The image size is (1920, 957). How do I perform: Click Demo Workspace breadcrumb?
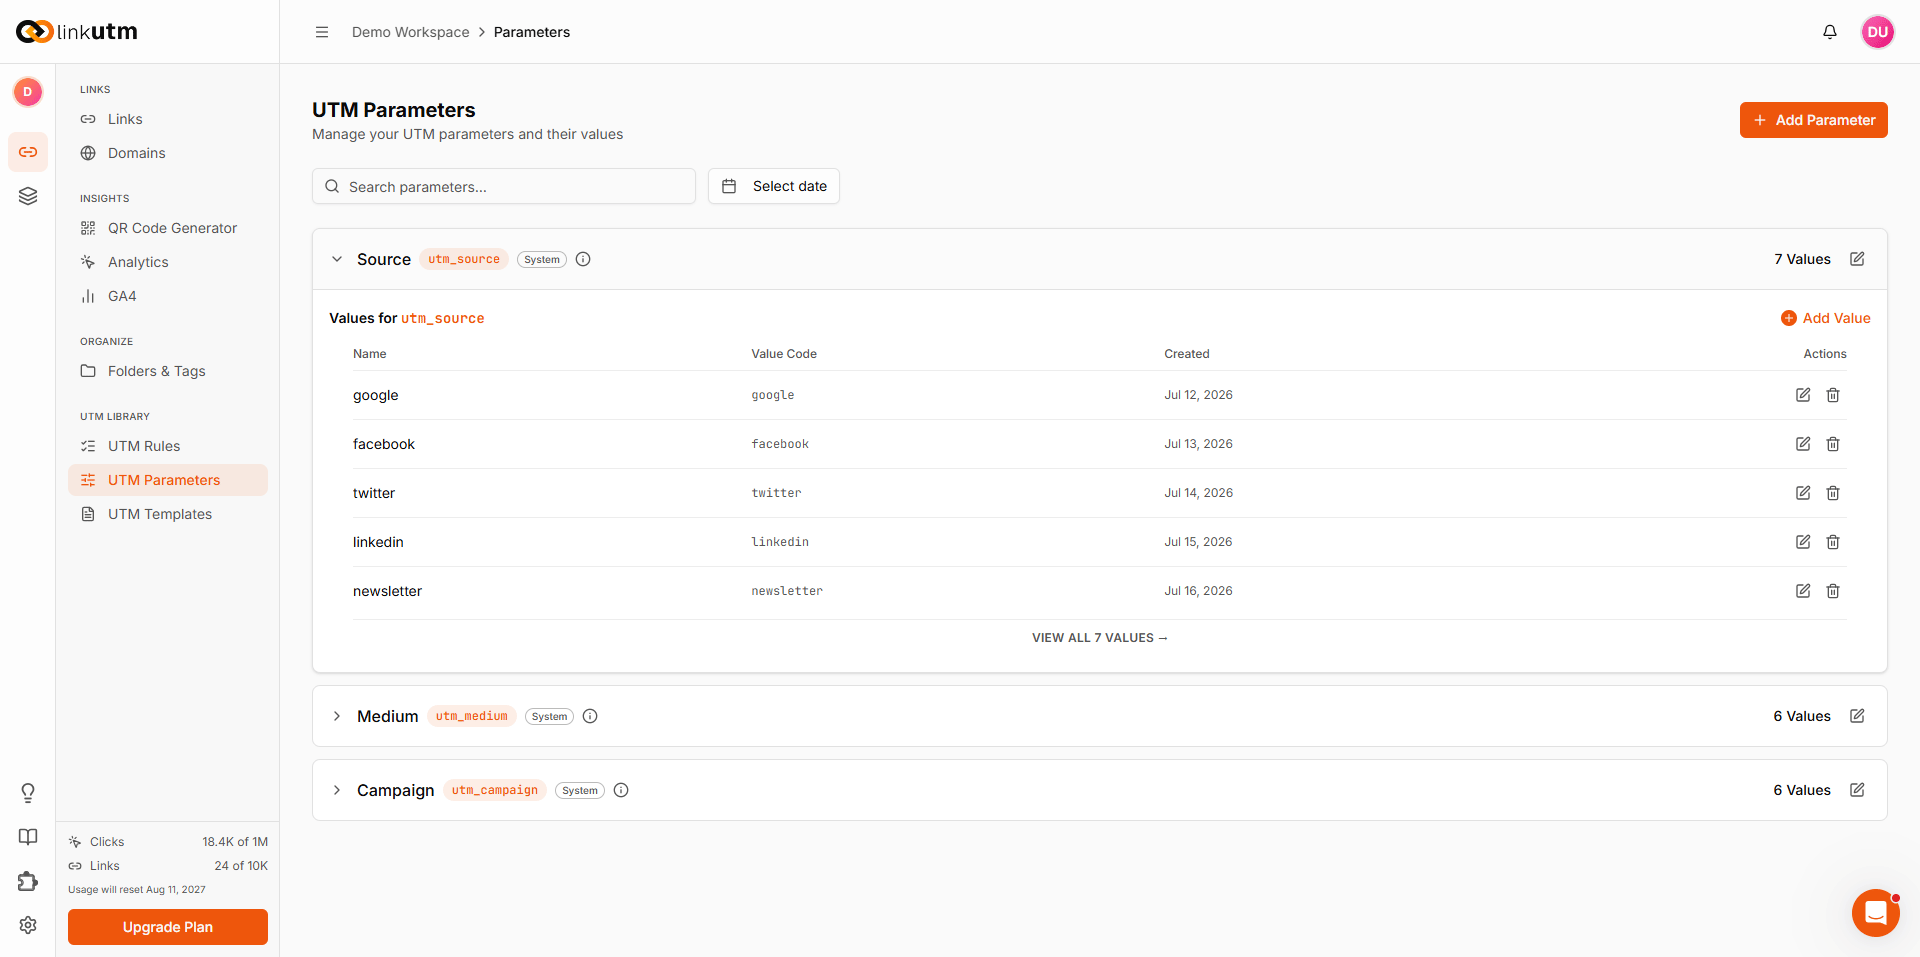pyautogui.click(x=410, y=32)
